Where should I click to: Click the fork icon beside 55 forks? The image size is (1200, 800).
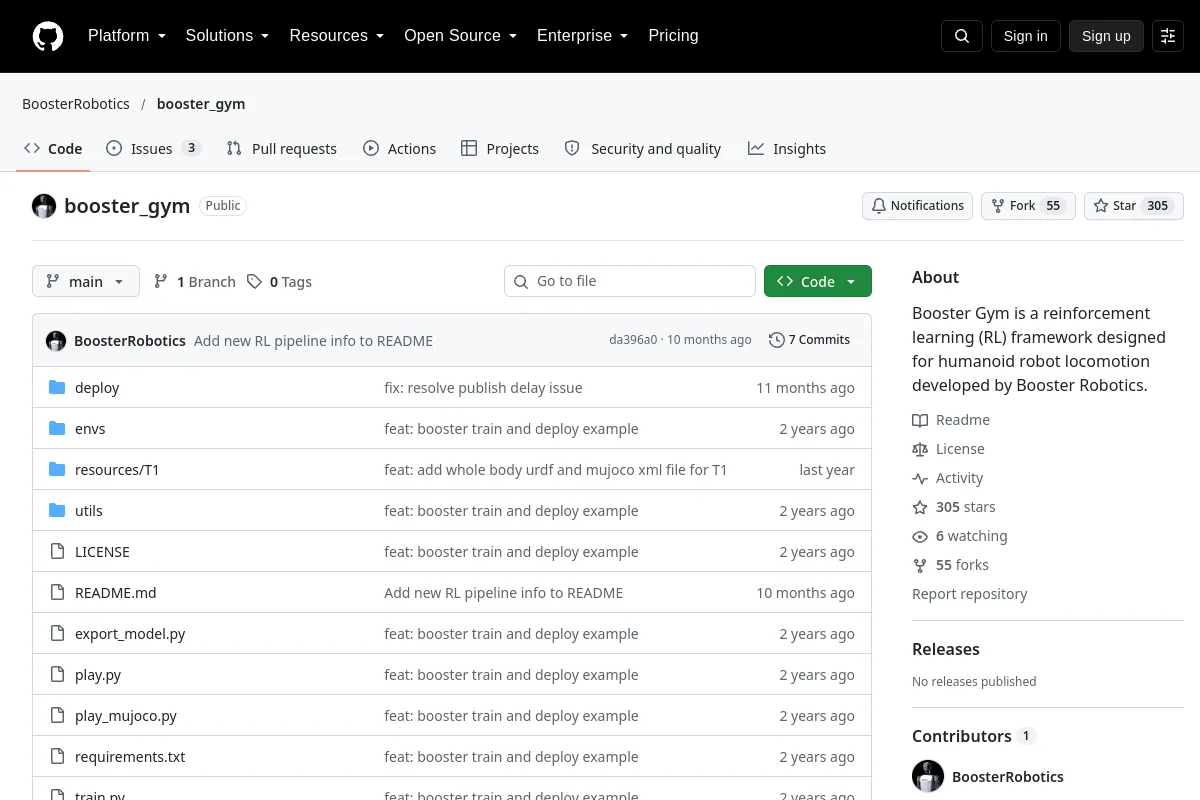tap(920, 565)
